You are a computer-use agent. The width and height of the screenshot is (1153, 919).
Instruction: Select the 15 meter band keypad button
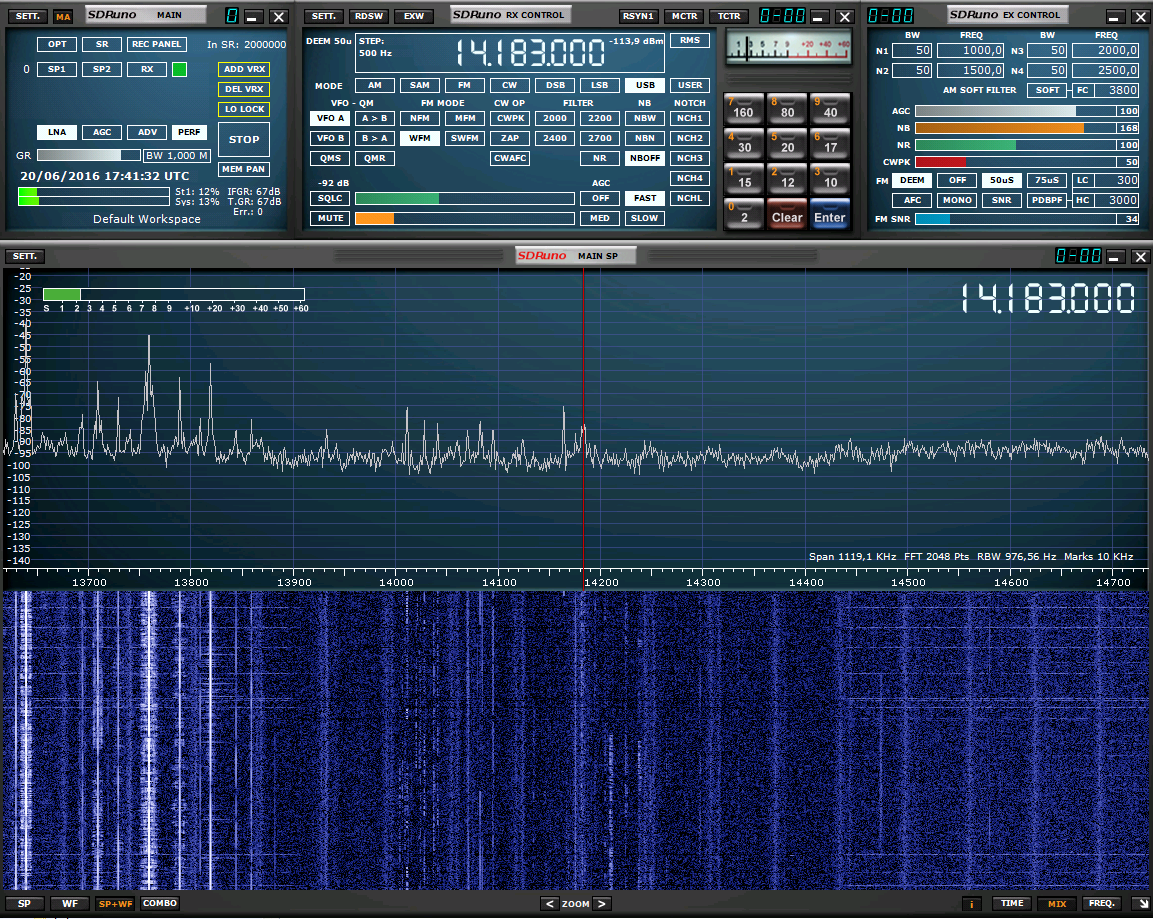(x=743, y=179)
